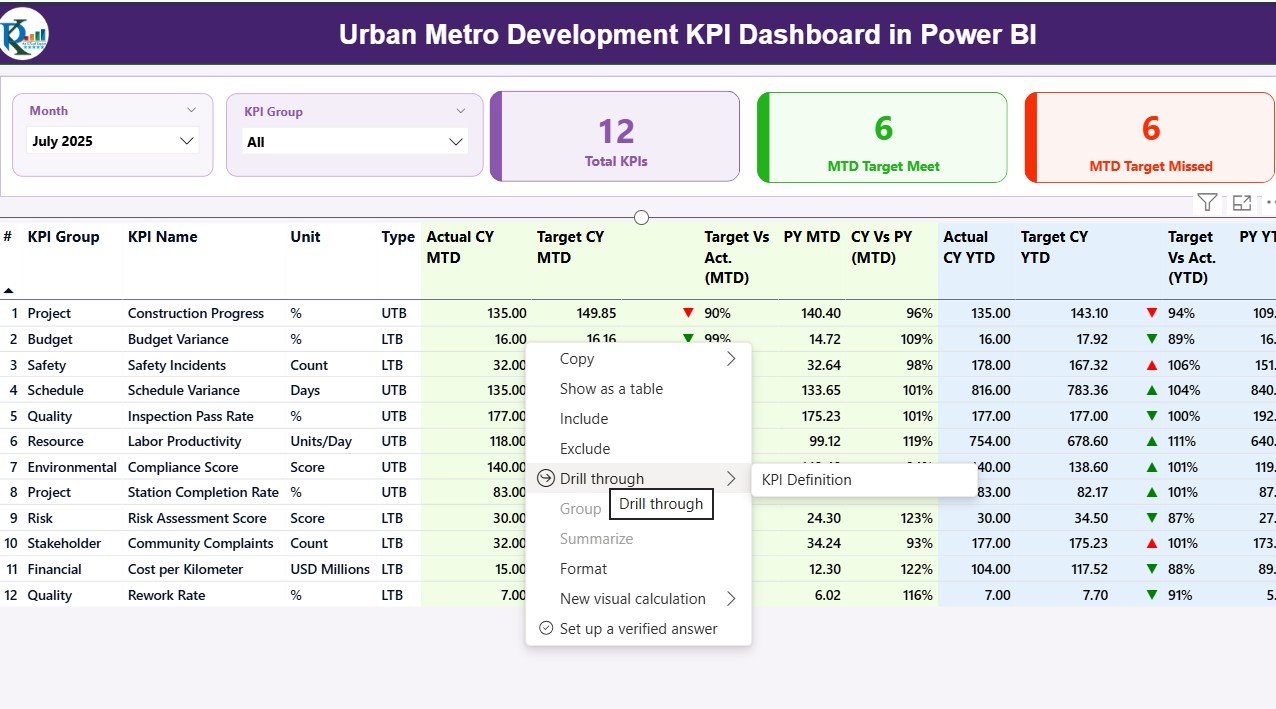This screenshot has height=709, width=1276.
Task: Click the focus mode icon above table
Action: coord(1242,203)
